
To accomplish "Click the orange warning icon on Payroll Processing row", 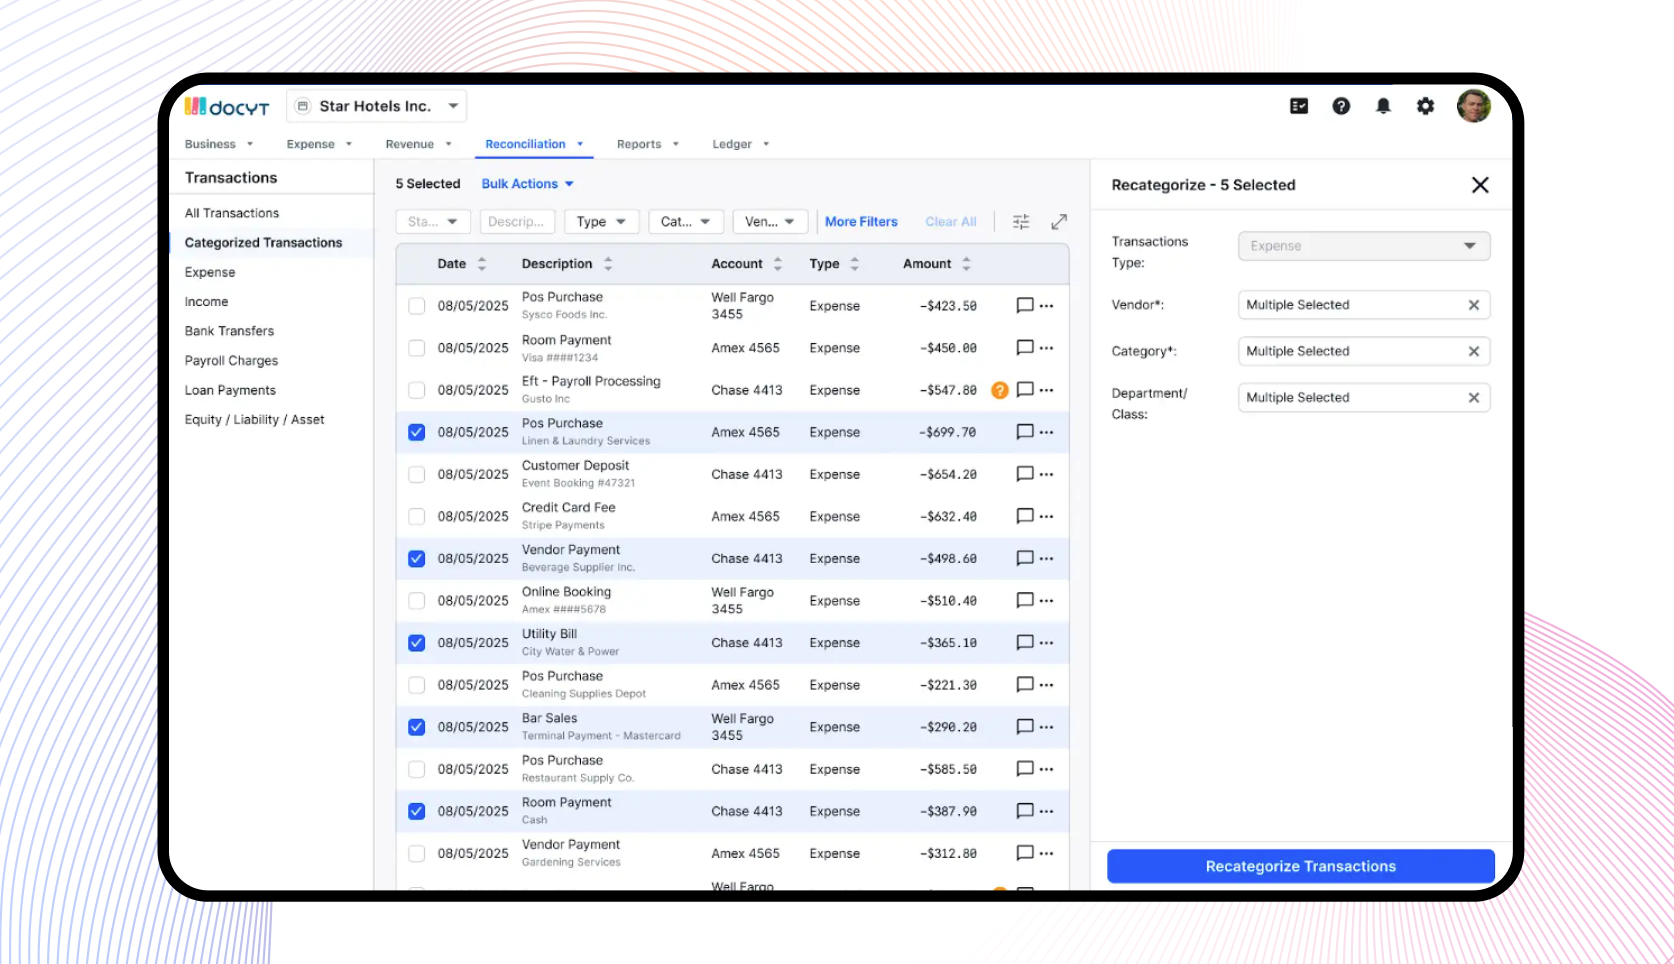I will click(999, 390).
